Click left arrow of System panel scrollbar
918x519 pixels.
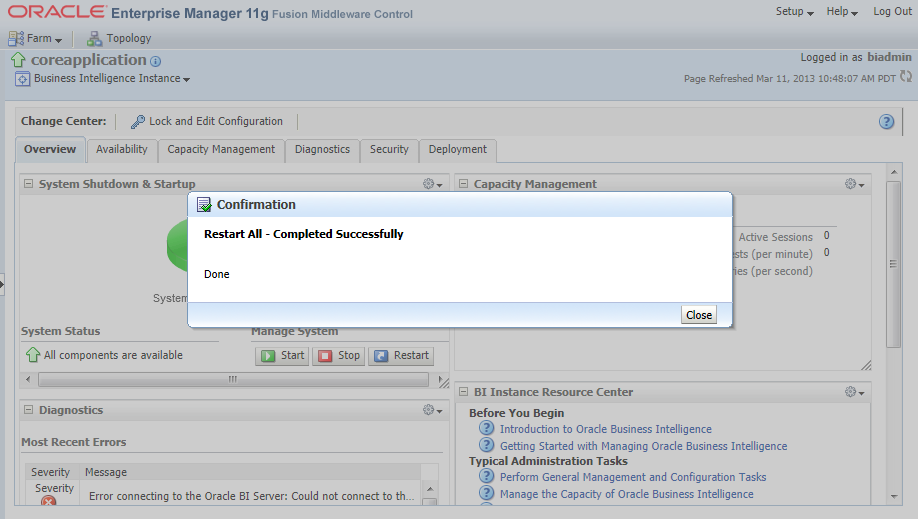(x=28, y=380)
